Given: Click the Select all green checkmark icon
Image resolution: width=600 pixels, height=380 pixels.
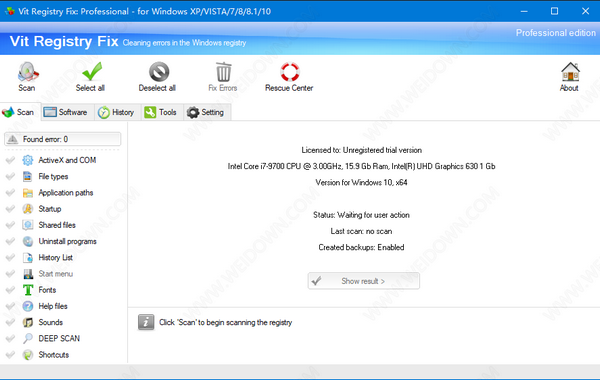Looking at the screenshot, I should pos(92,72).
